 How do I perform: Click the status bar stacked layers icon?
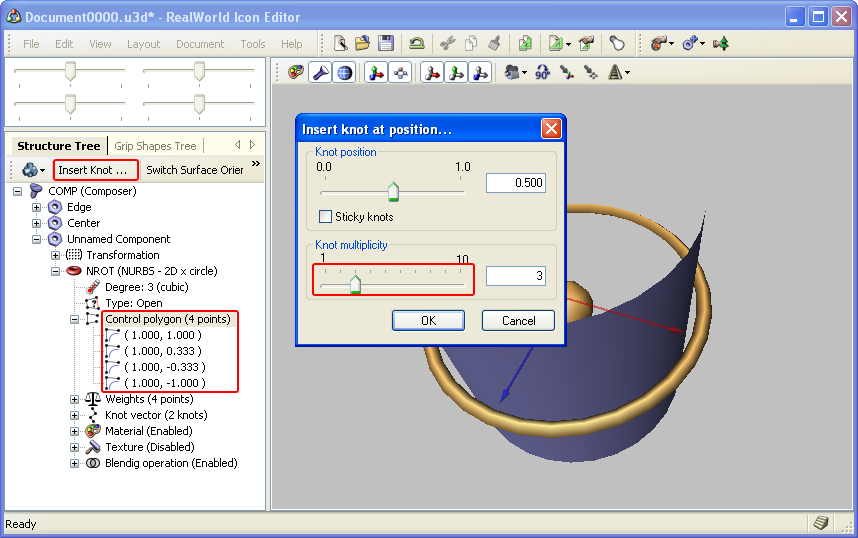click(820, 523)
